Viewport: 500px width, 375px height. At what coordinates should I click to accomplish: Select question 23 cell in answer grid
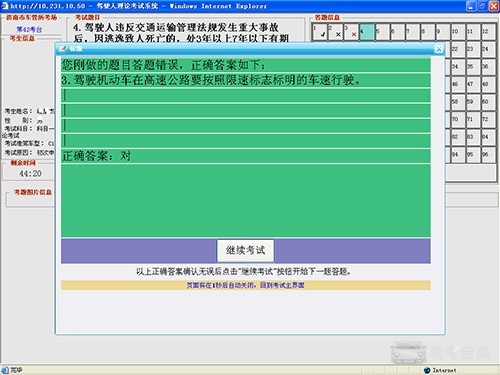click(474, 50)
